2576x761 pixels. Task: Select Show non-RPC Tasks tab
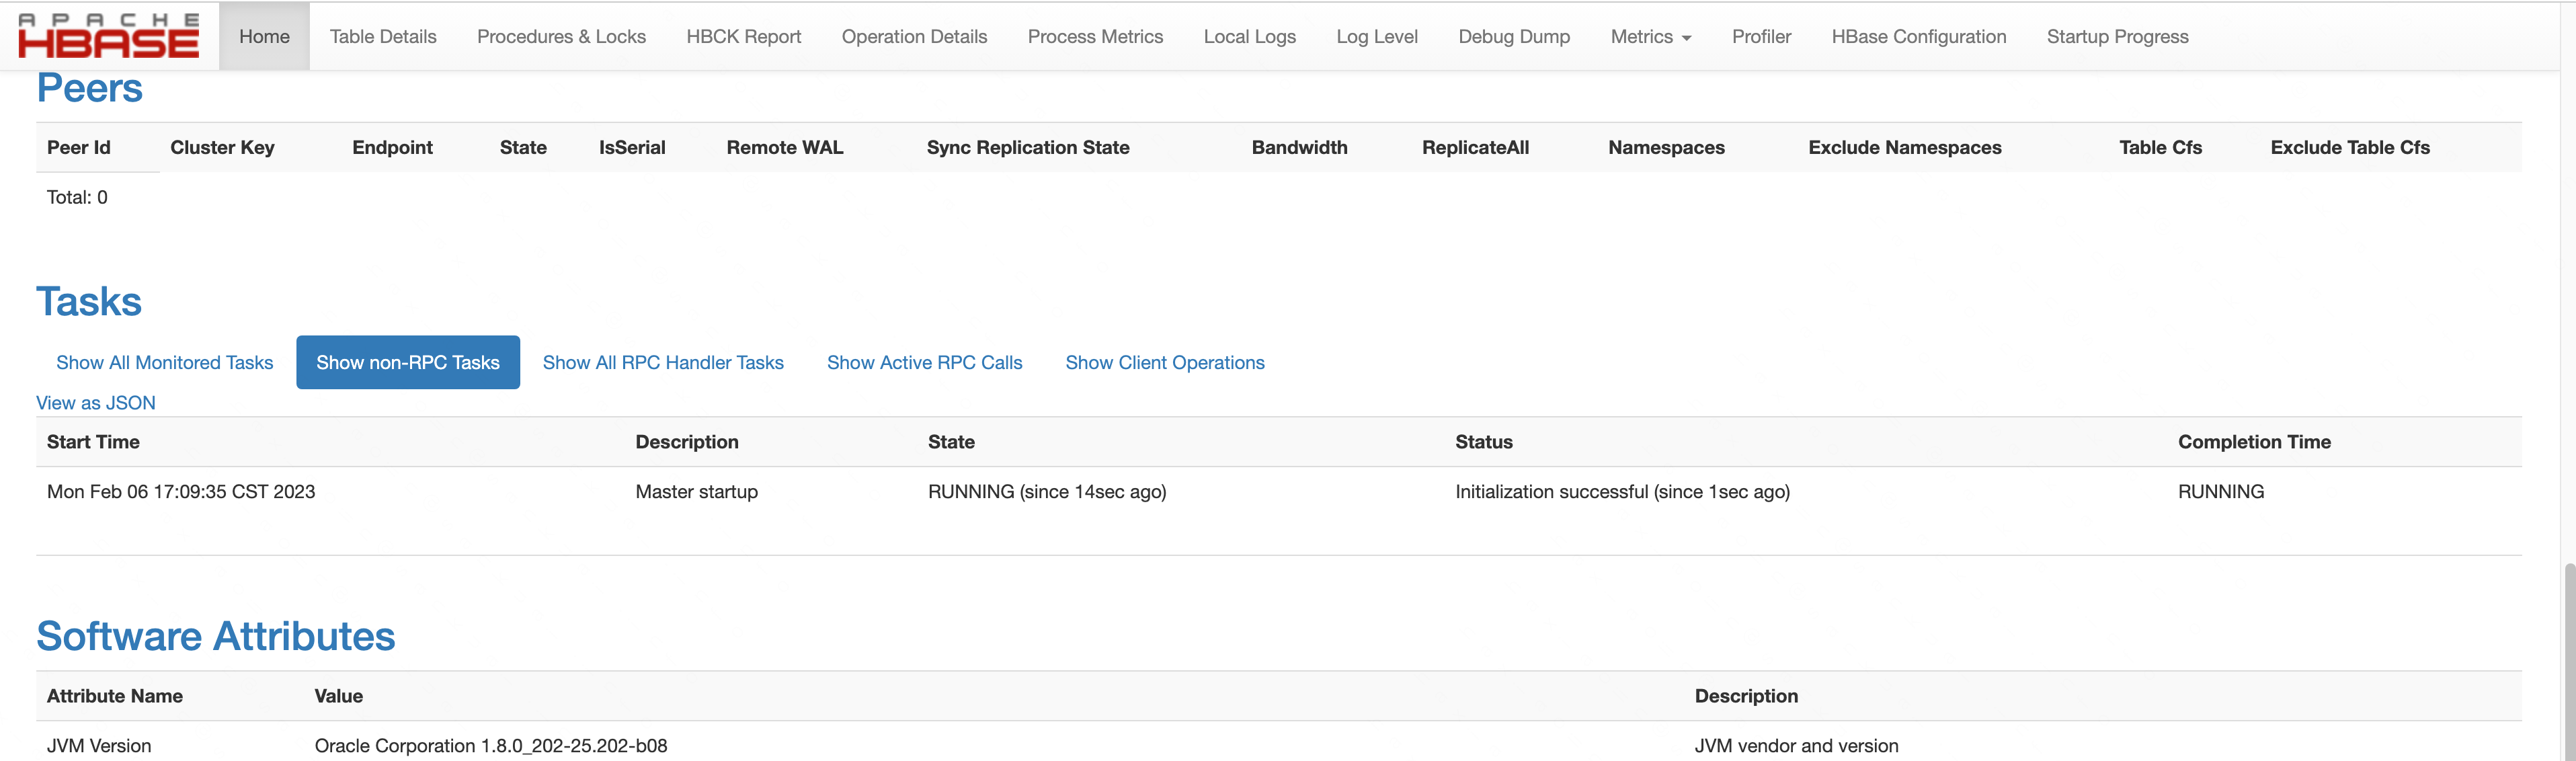tap(408, 363)
